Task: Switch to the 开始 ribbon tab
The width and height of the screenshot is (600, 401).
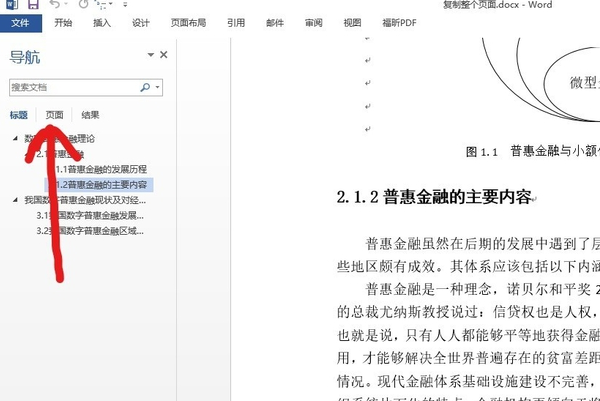Action: click(63, 23)
